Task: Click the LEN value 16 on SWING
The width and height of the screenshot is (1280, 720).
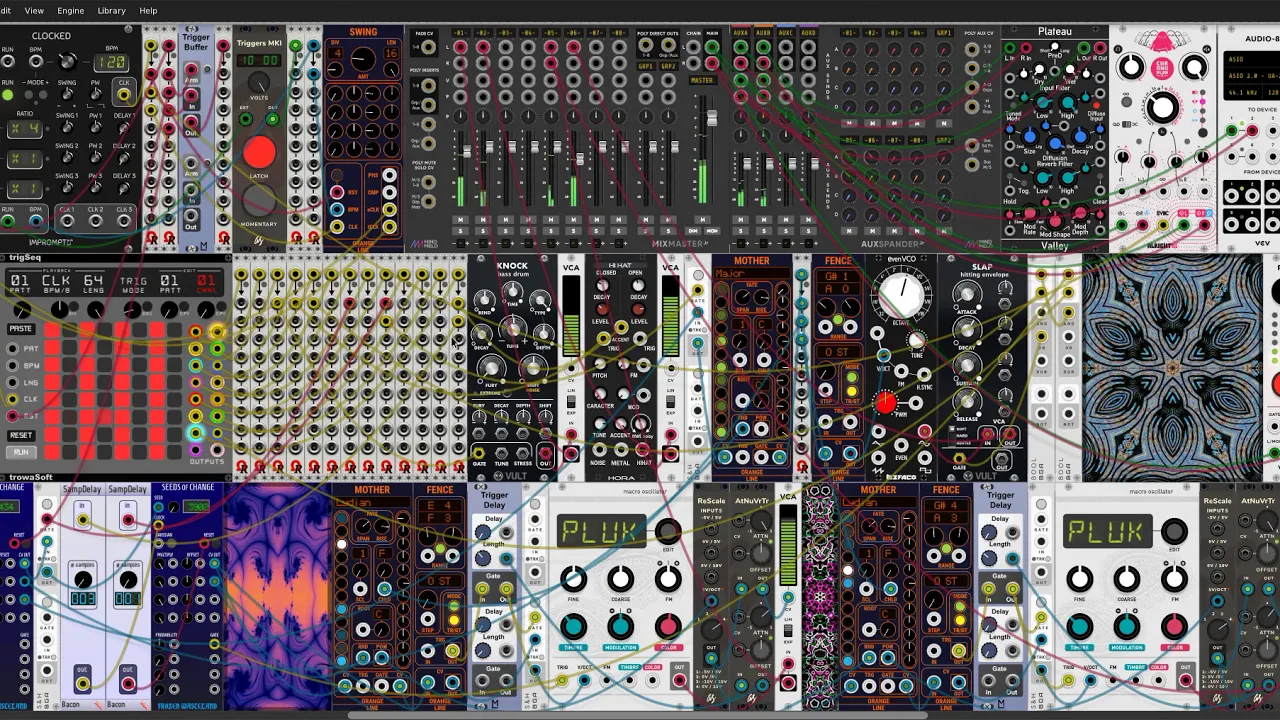Action: 389,52
